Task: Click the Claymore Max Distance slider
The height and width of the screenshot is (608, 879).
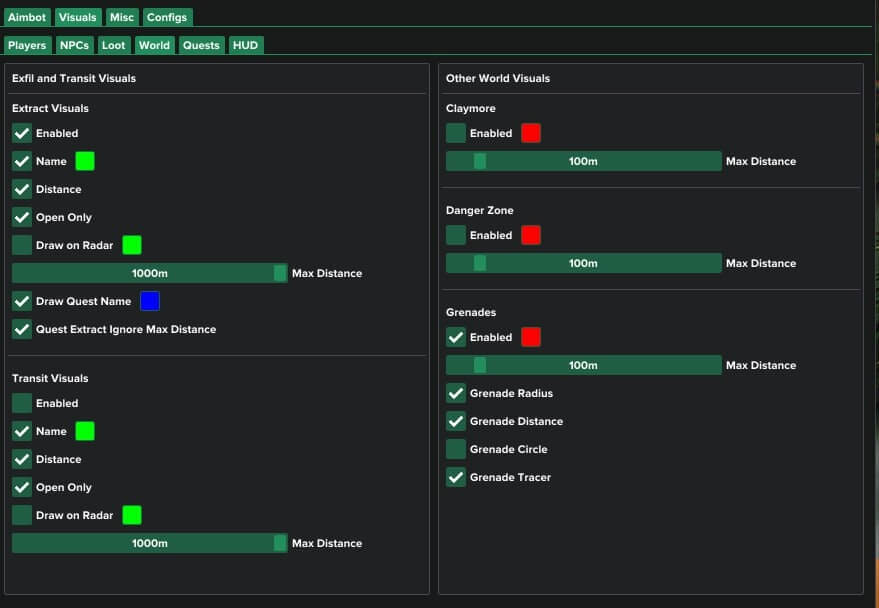Action: point(583,161)
